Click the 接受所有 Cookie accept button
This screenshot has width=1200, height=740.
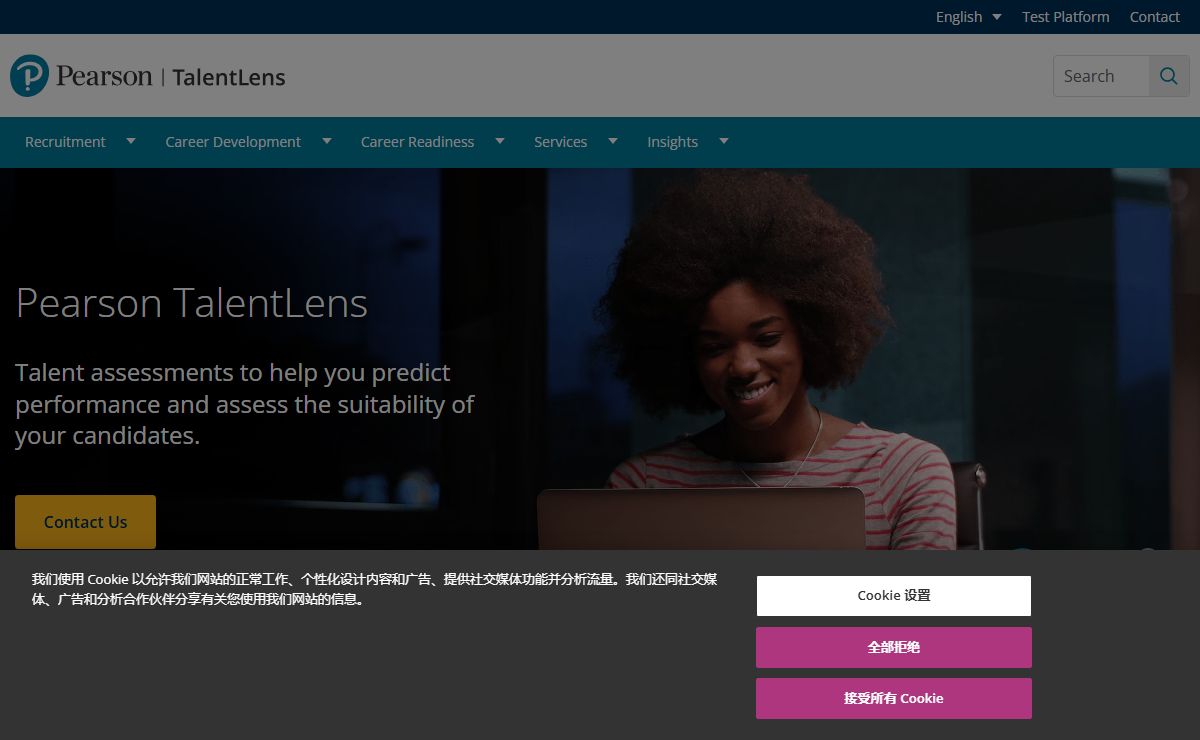(894, 698)
